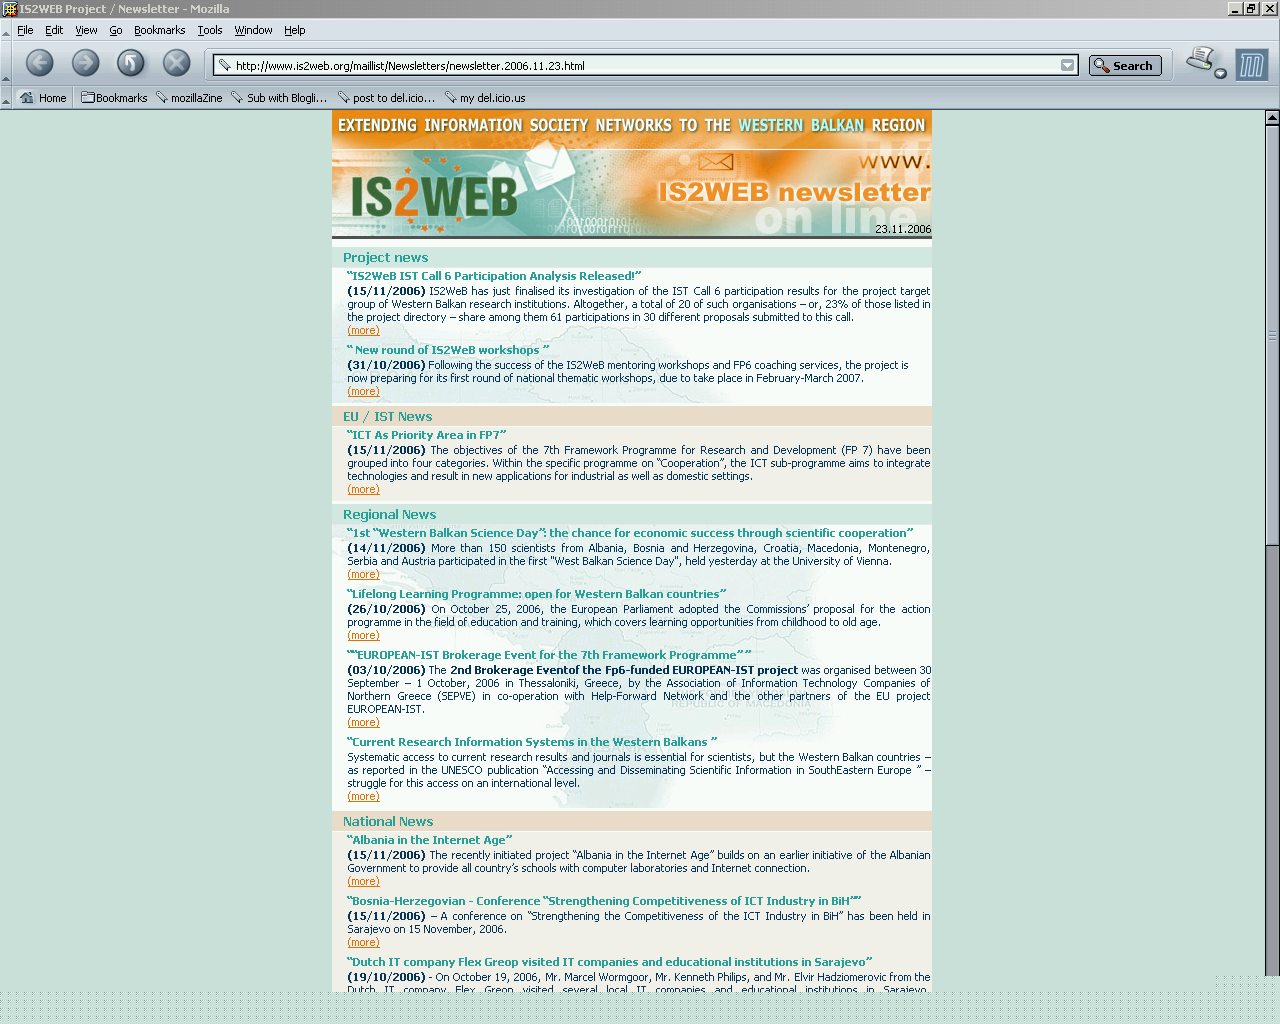Open the File menu
The height and width of the screenshot is (1024, 1280).
[x=25, y=30]
